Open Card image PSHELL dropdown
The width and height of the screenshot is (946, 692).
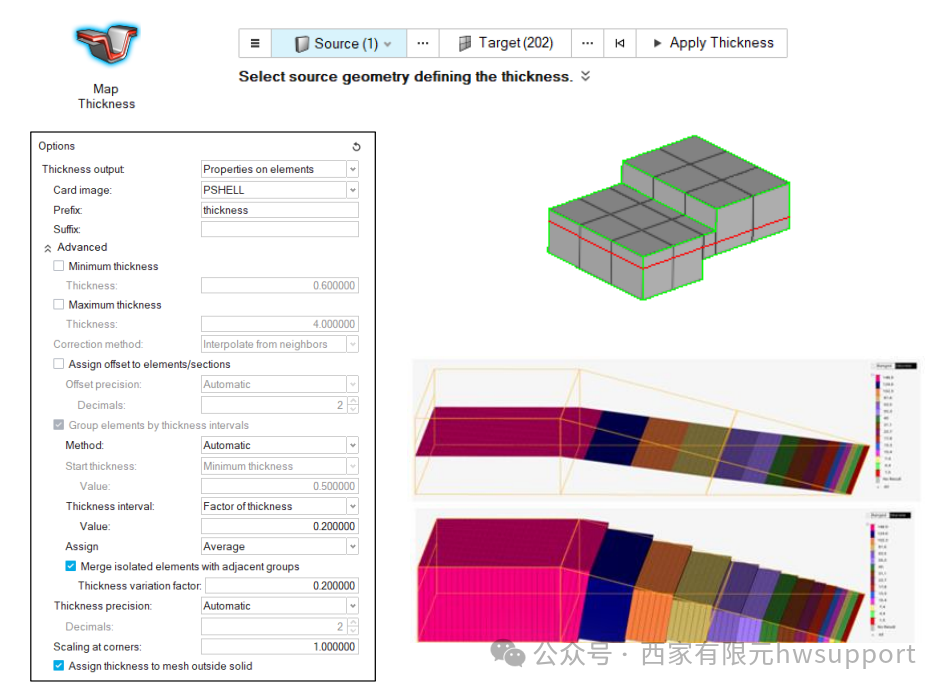[x=280, y=190]
